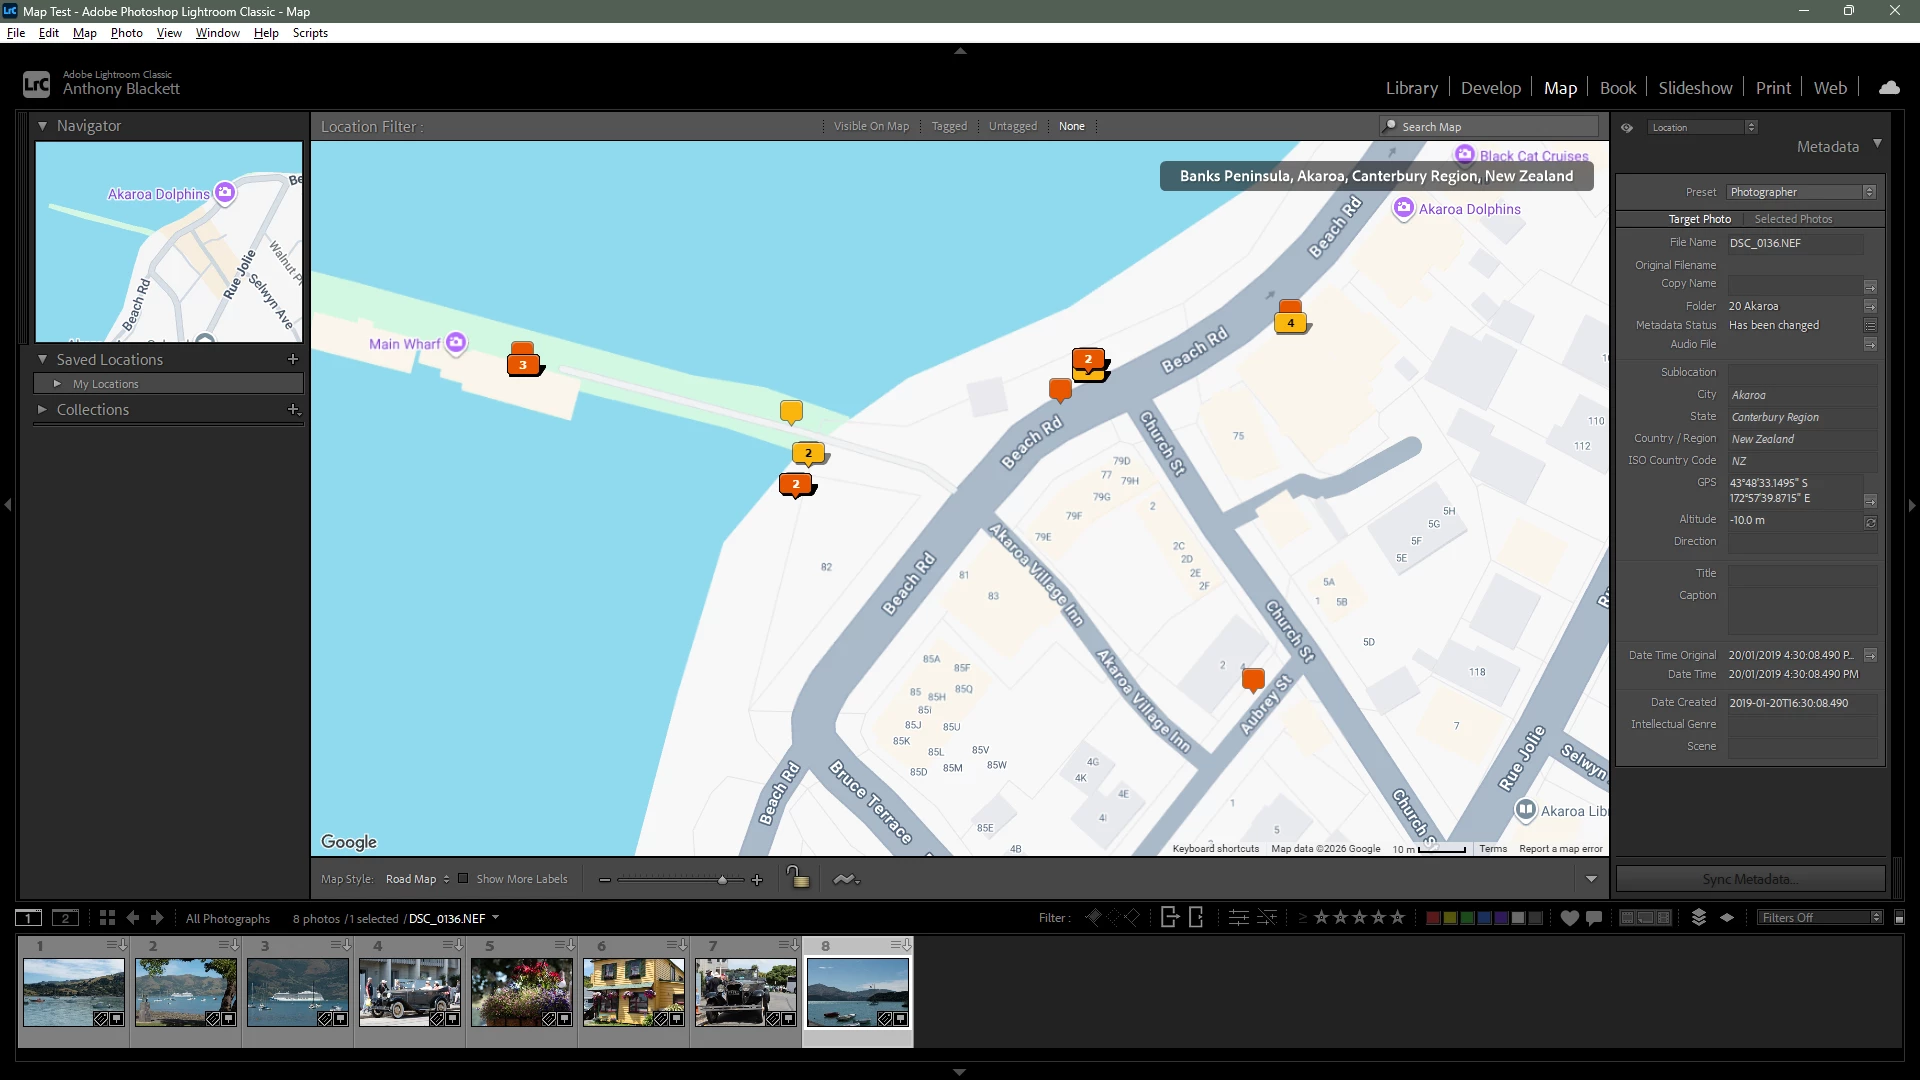Open the Map menu in menu bar
This screenshot has width=1920, height=1080.
85,33
